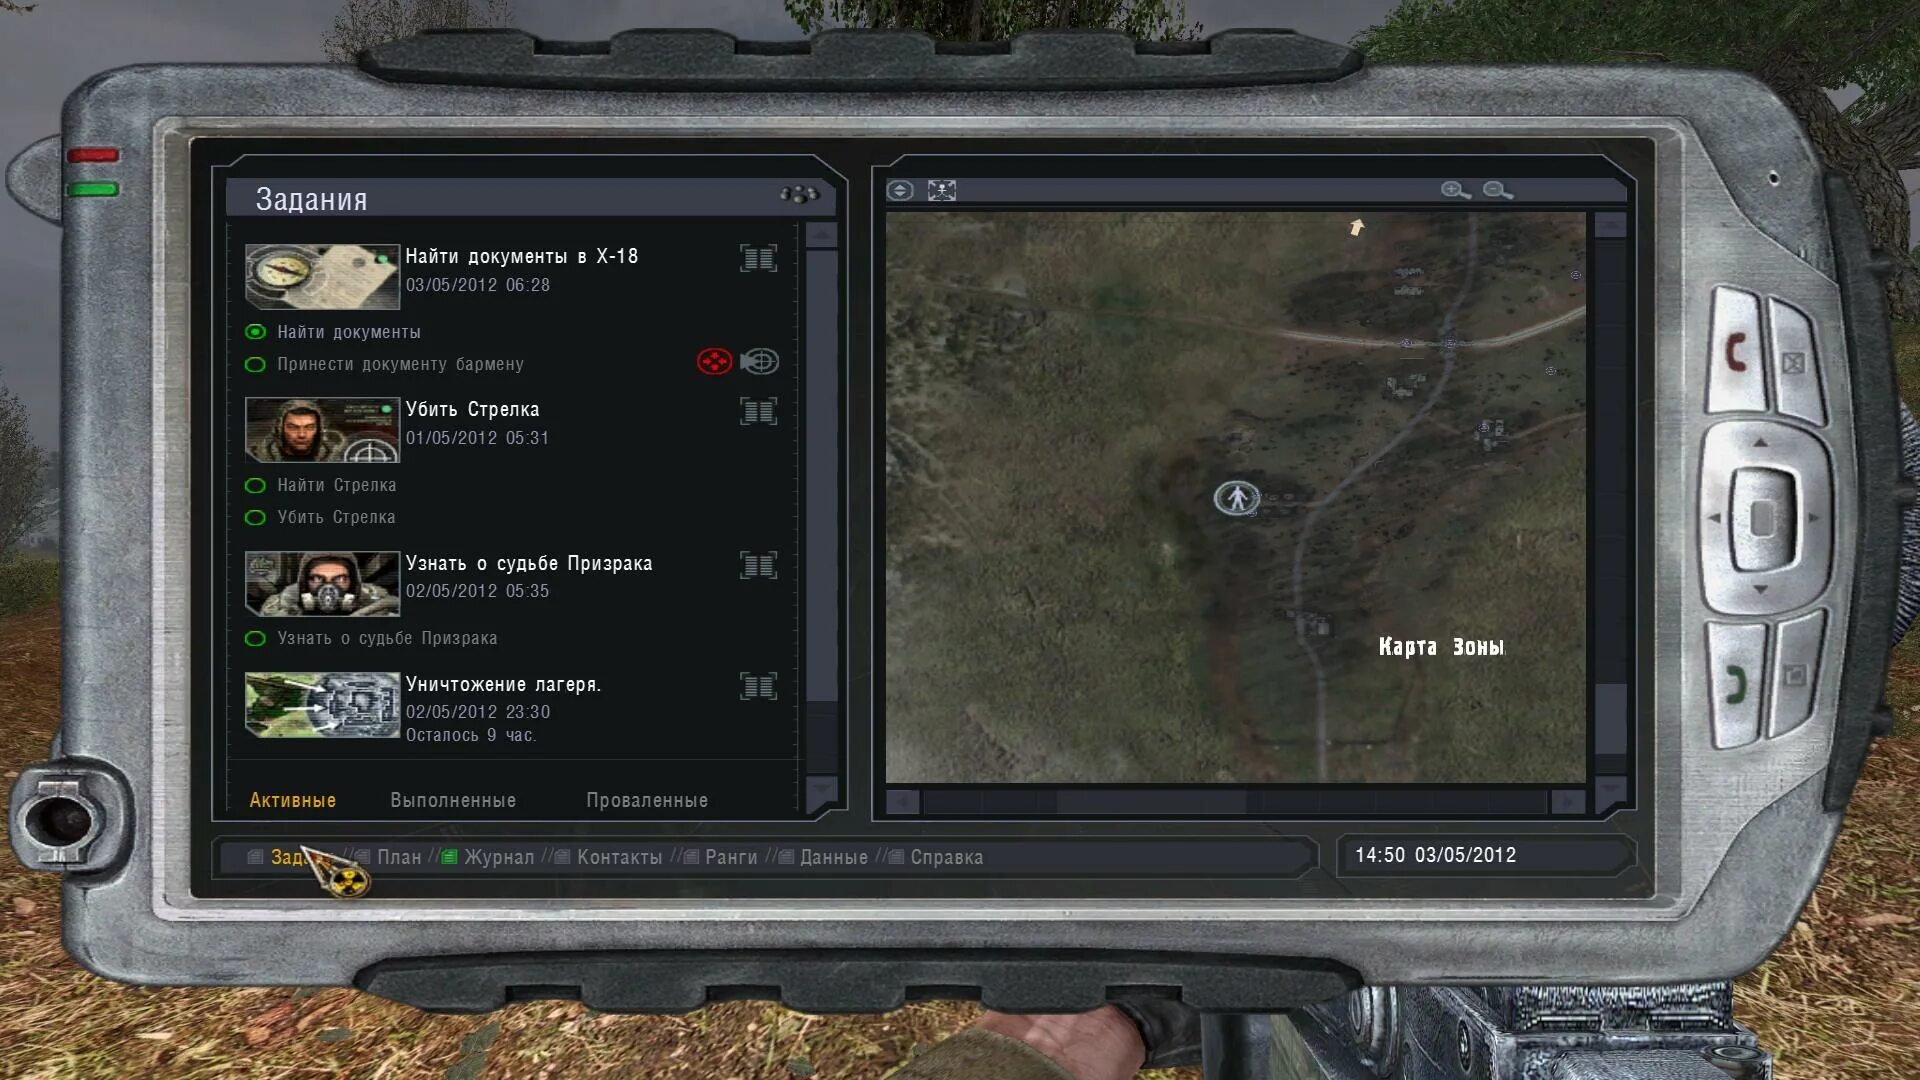Switch to the 'Выполненные' tasks tab

point(453,800)
